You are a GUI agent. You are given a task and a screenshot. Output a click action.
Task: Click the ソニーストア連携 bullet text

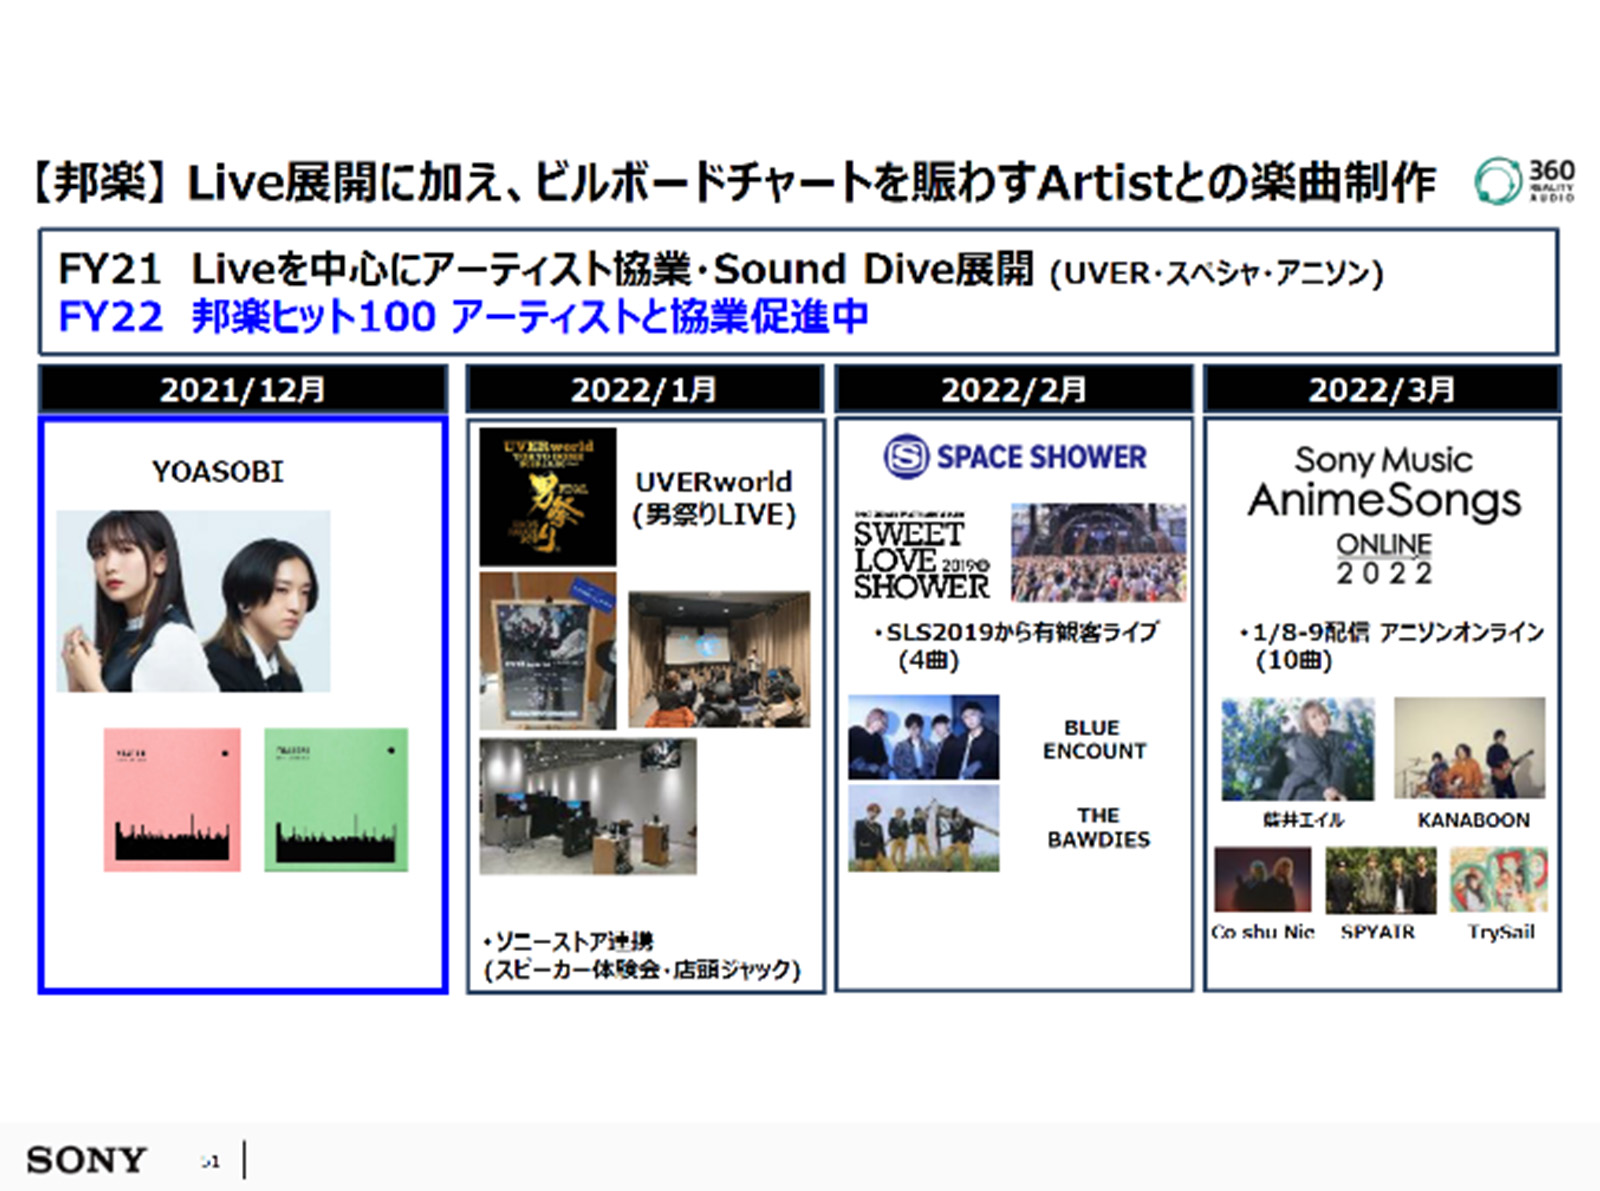[642, 955]
